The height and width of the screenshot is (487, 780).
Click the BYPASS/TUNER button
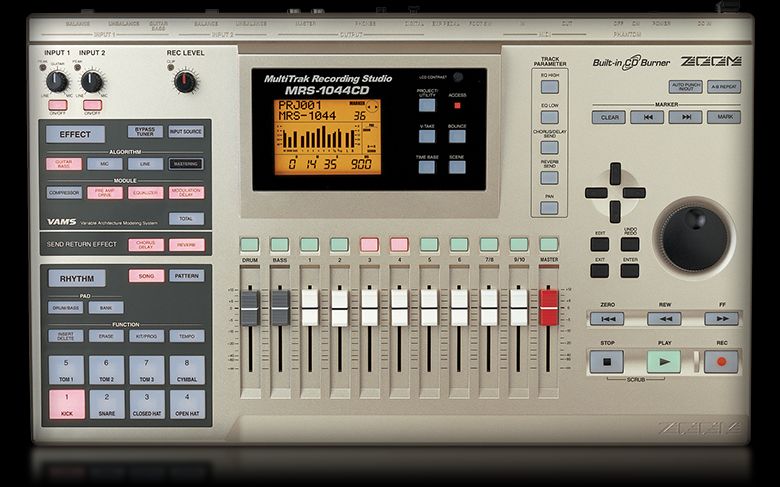pyautogui.click(x=145, y=131)
